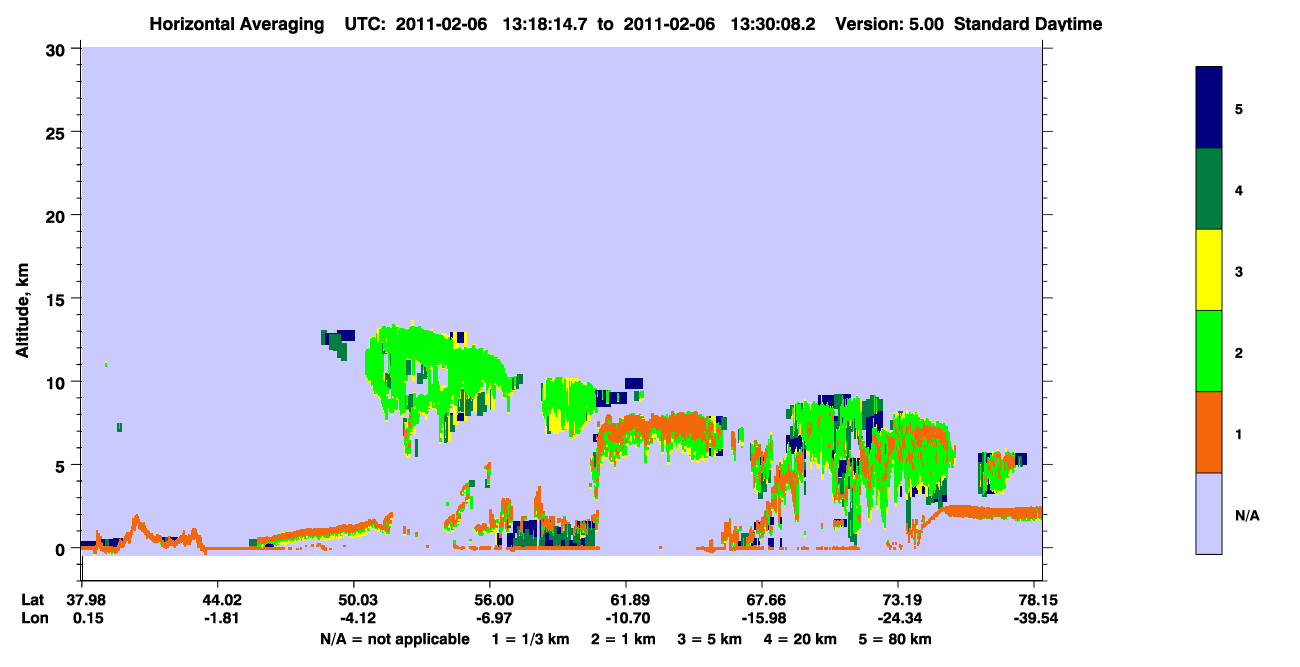Click the 'Standard Daytime' label

click(x=1028, y=24)
